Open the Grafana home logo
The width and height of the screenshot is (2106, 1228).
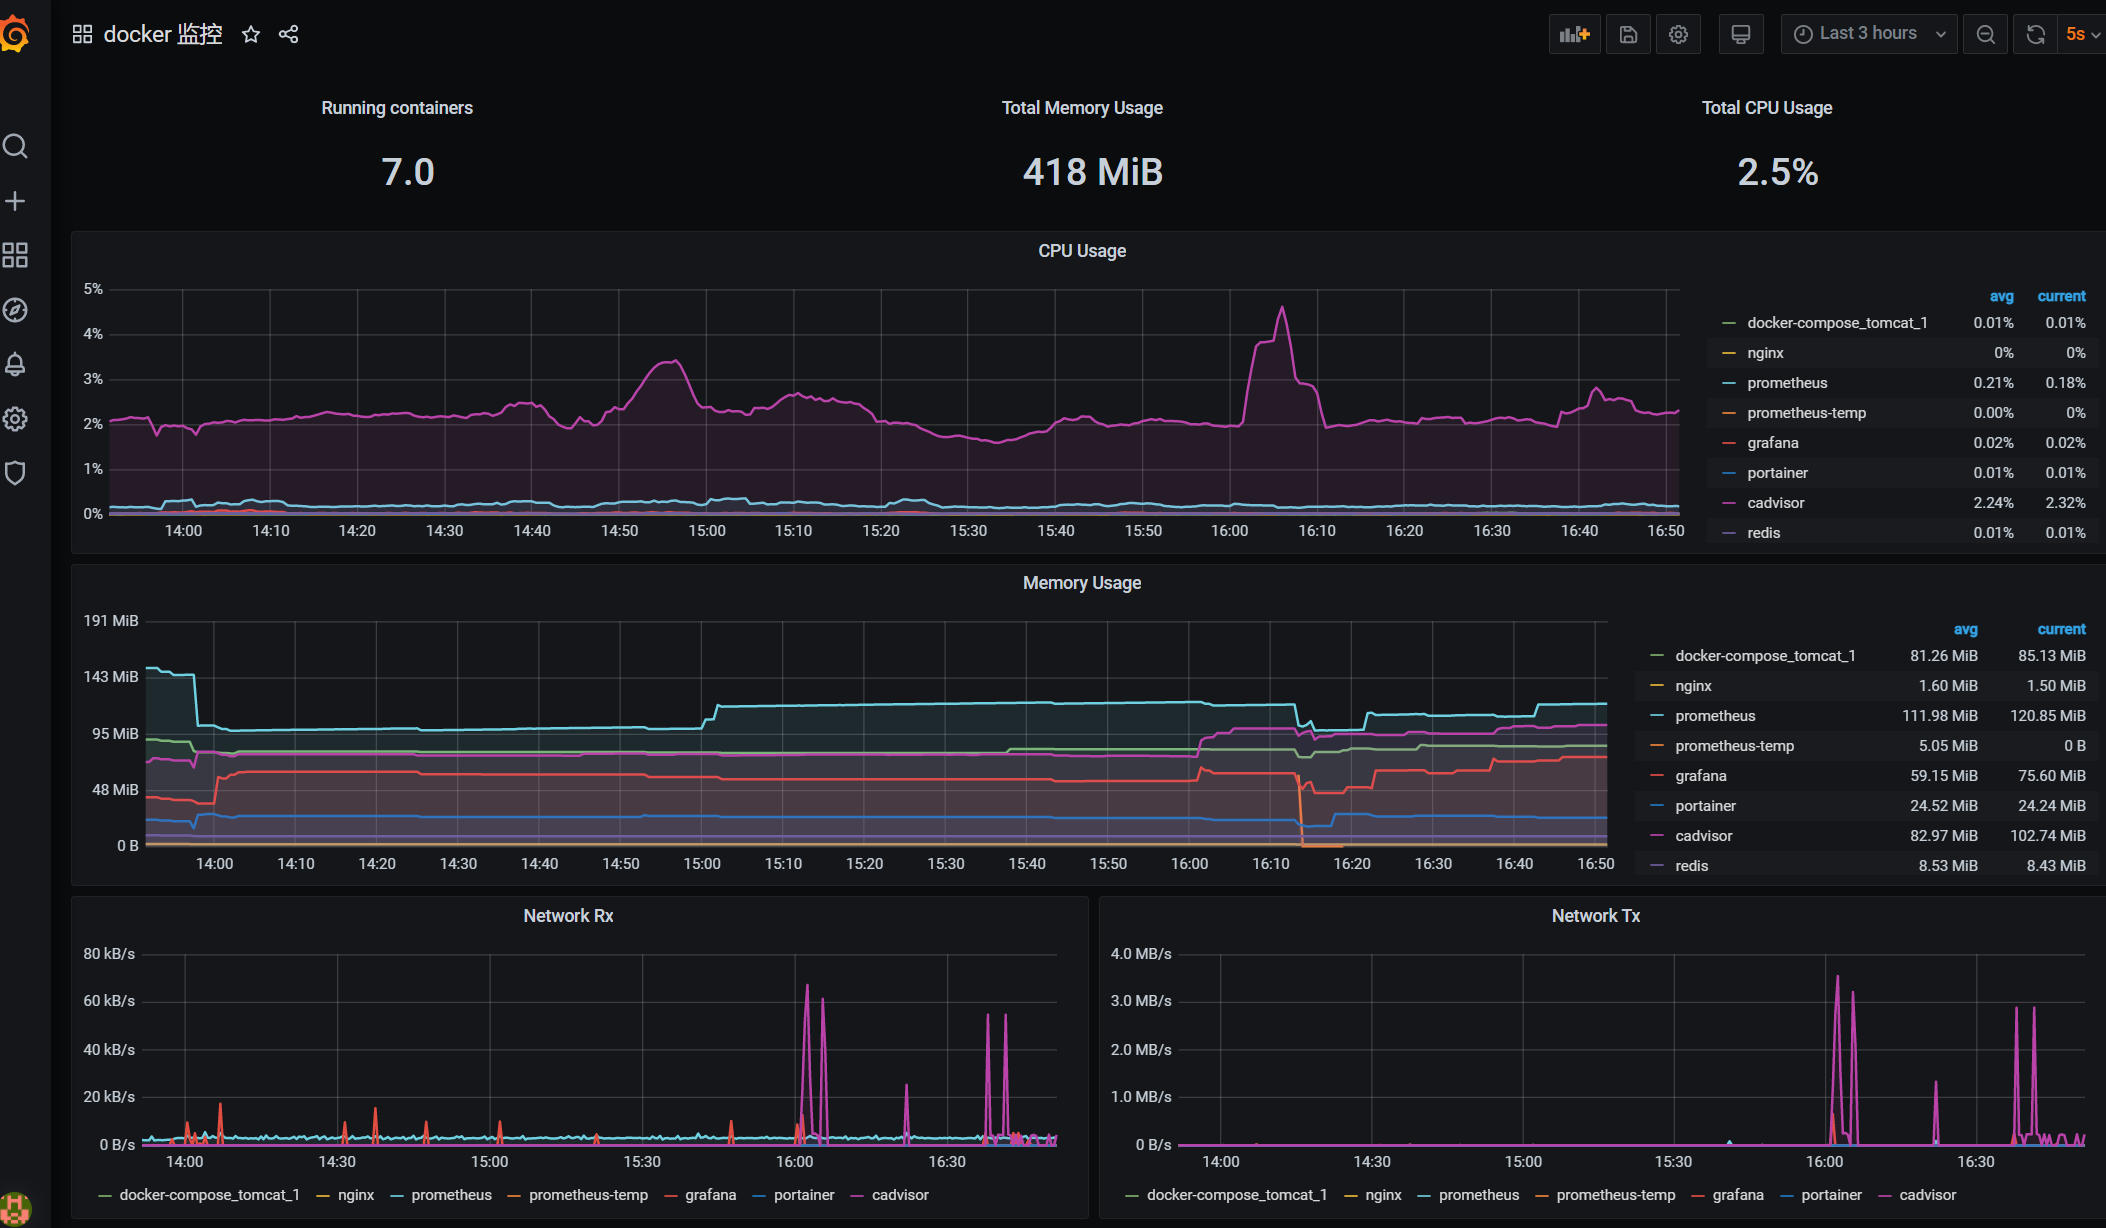(14, 35)
